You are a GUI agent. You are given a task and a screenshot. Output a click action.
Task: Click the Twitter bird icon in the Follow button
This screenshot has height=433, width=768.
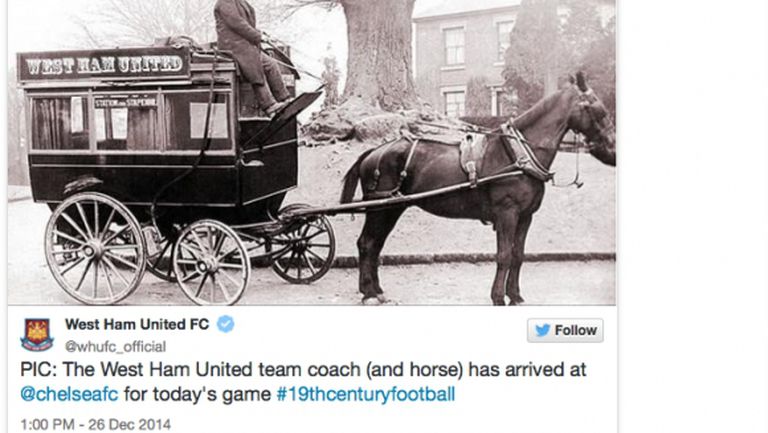542,331
